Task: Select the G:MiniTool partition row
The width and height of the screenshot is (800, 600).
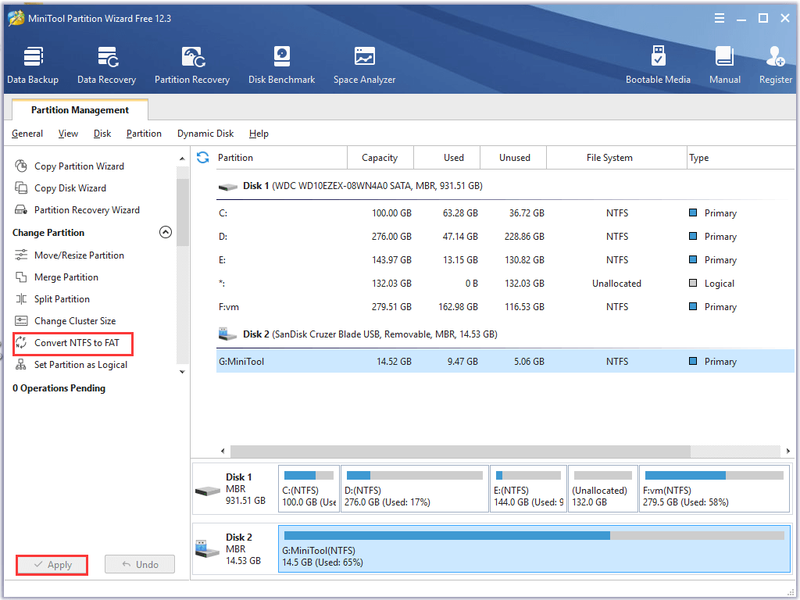Action: pyautogui.click(x=505, y=361)
